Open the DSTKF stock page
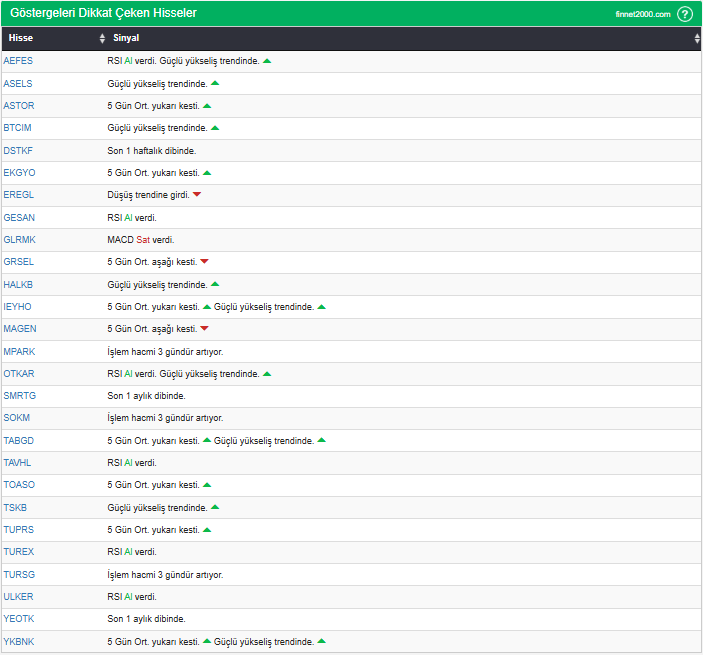The height and width of the screenshot is (655, 703). (18, 150)
